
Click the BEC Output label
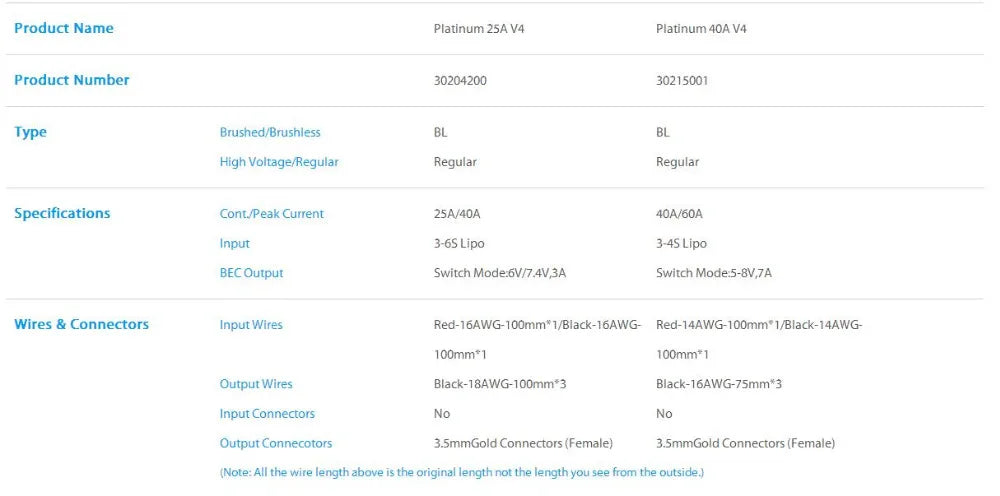(x=251, y=273)
